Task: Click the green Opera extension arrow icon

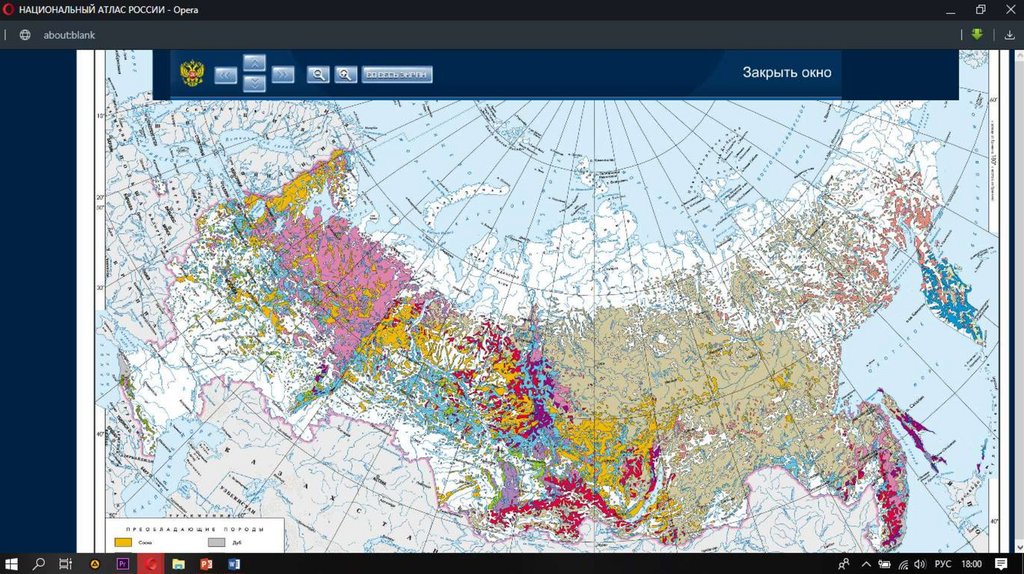Action: pyautogui.click(x=977, y=34)
